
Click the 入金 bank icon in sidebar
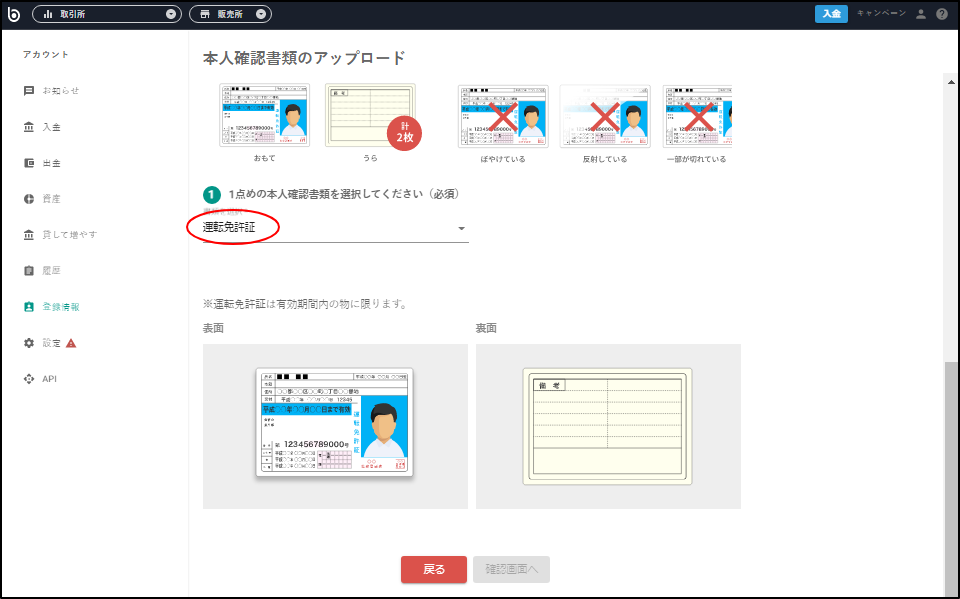pos(29,127)
